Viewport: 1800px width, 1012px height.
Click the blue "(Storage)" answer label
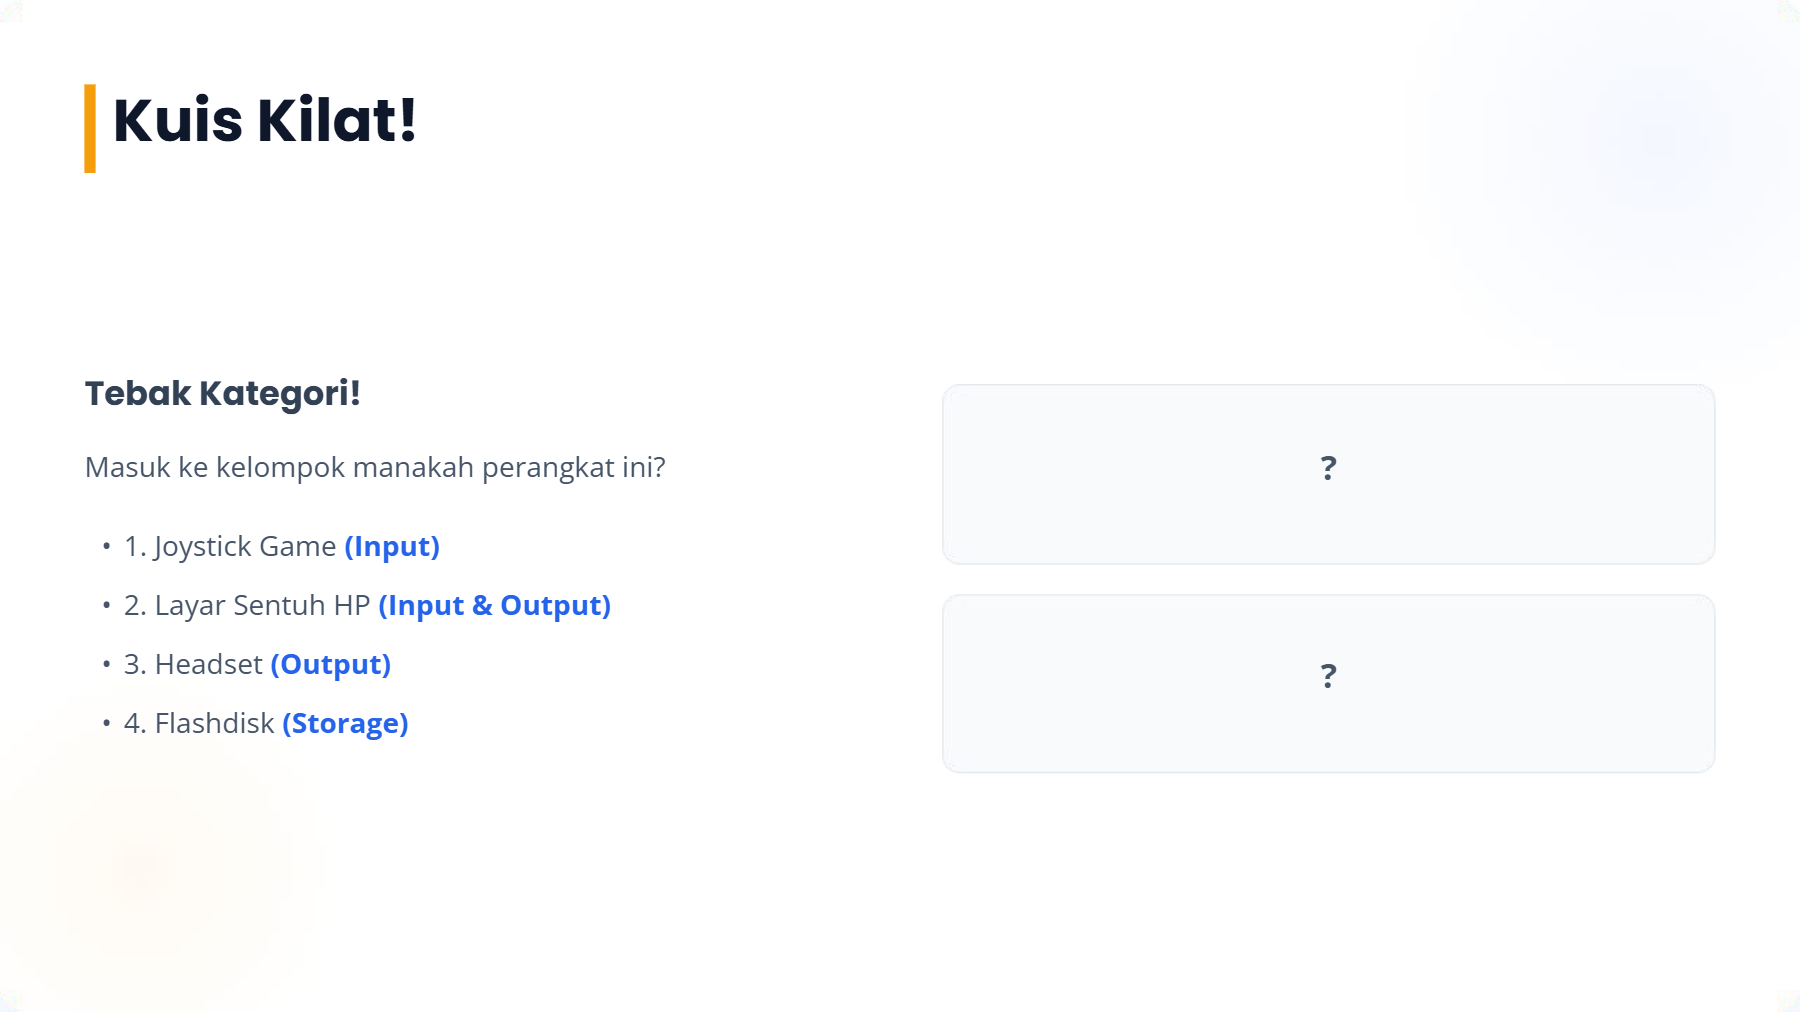click(x=345, y=724)
